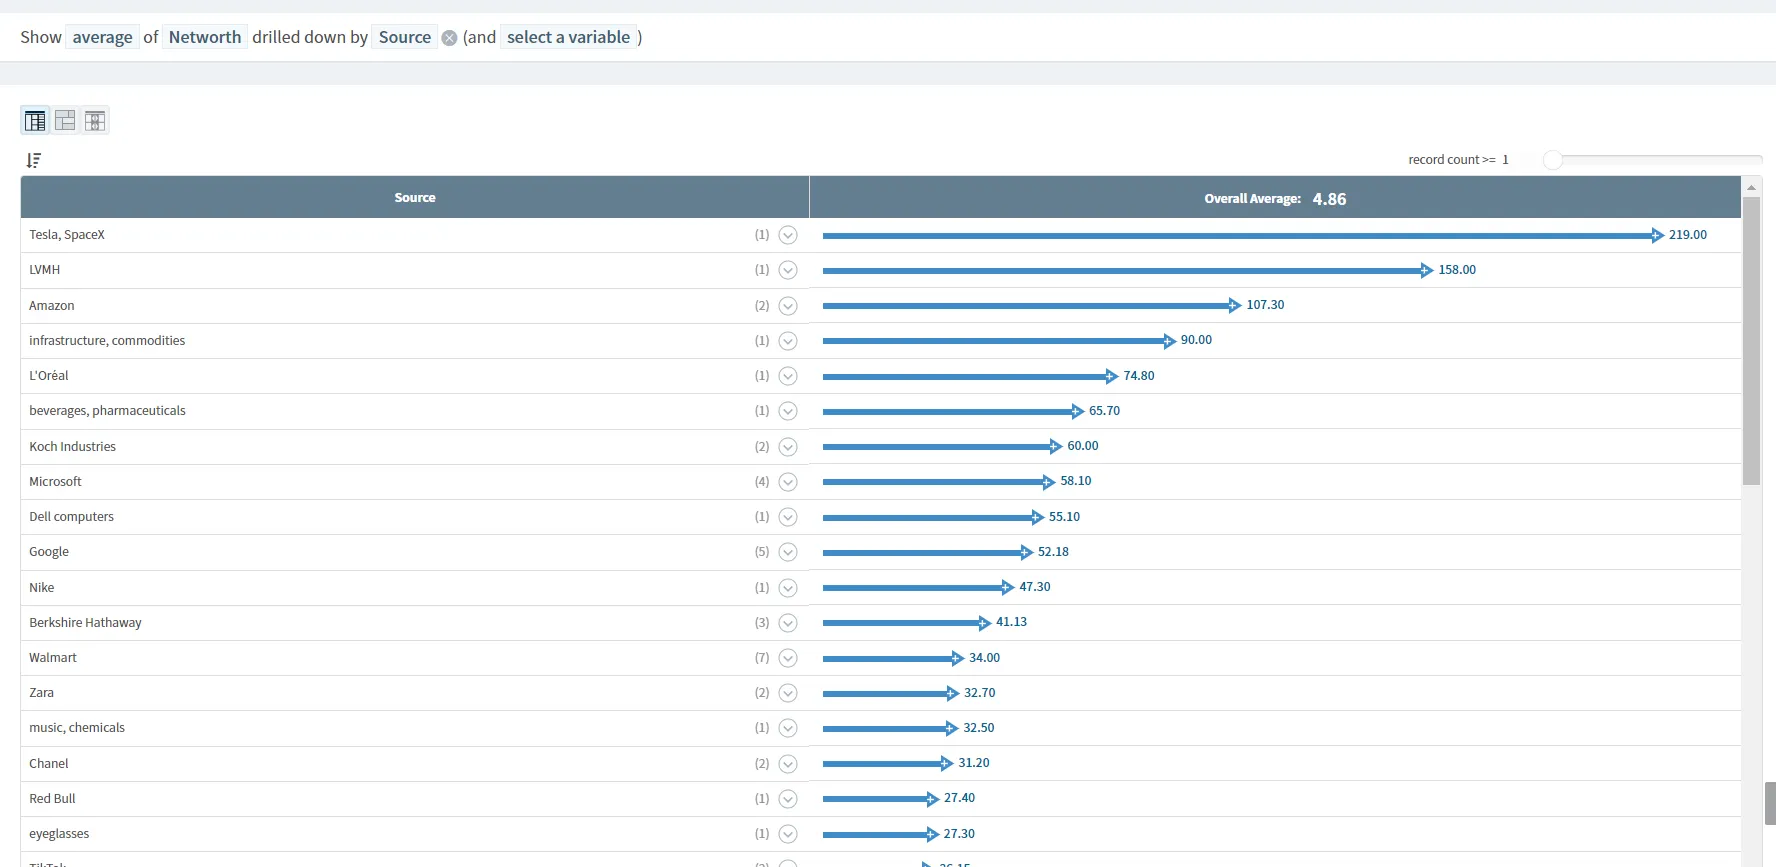Viewport: 1776px width, 867px height.
Task: Click the Walmart source name
Action: 53,658
